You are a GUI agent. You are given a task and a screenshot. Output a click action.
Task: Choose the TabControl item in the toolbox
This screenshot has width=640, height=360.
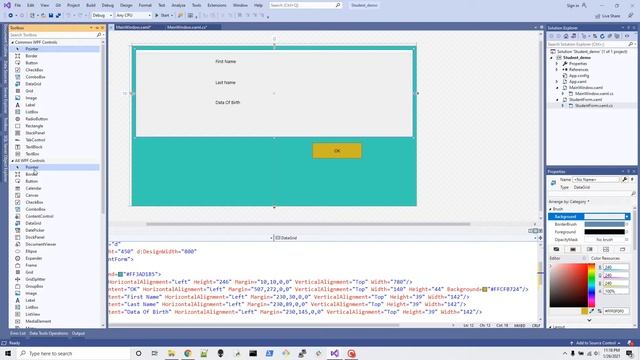(x=35, y=140)
